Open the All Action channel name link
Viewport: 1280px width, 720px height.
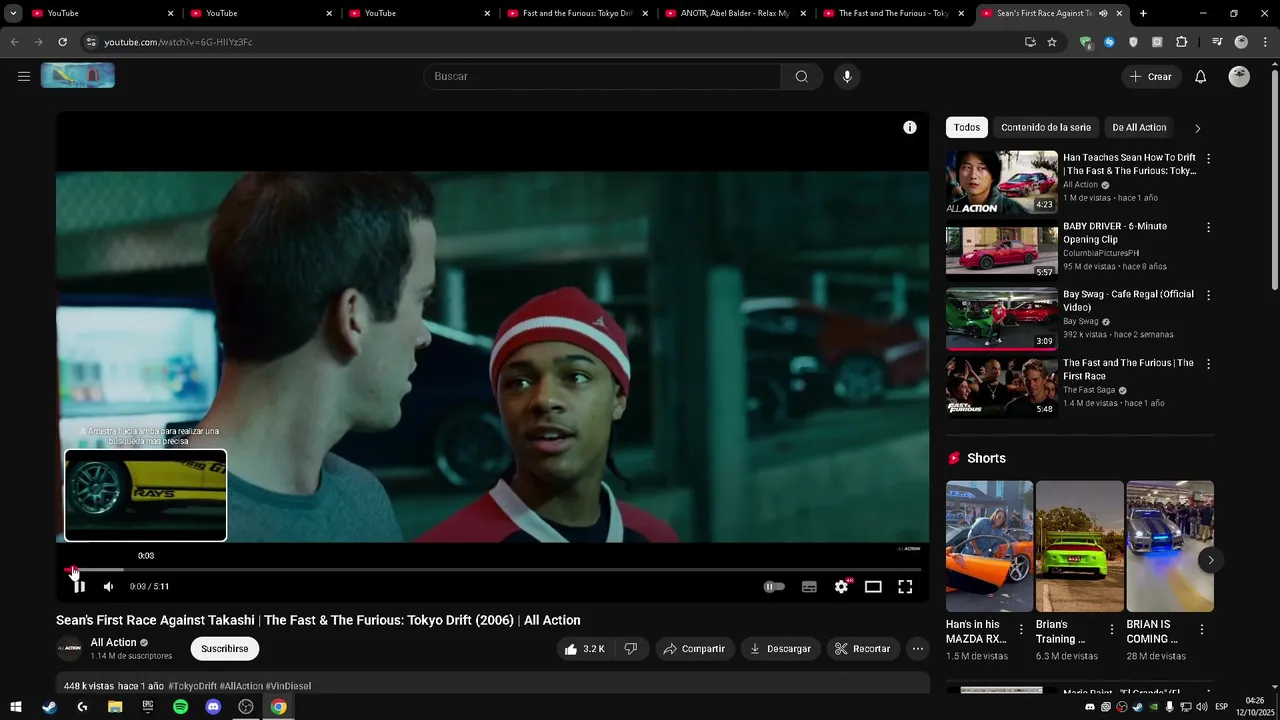click(x=113, y=643)
